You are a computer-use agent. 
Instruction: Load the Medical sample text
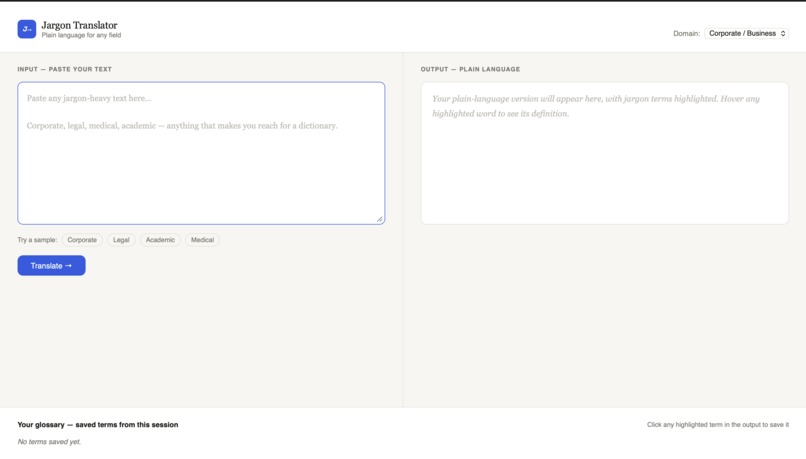click(x=203, y=240)
